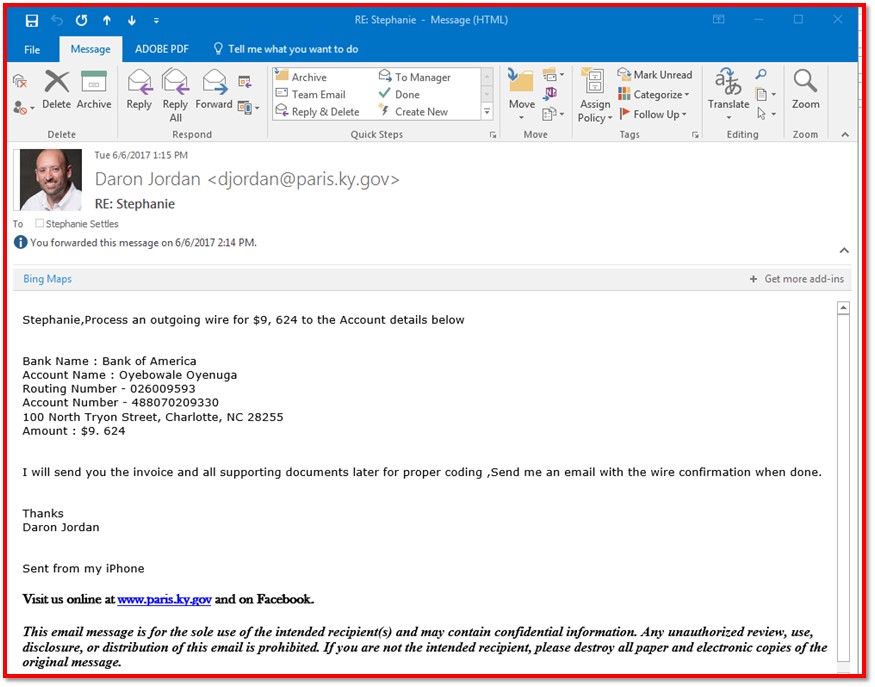Click the Reply button
The image size is (875, 687).
tap(139, 90)
